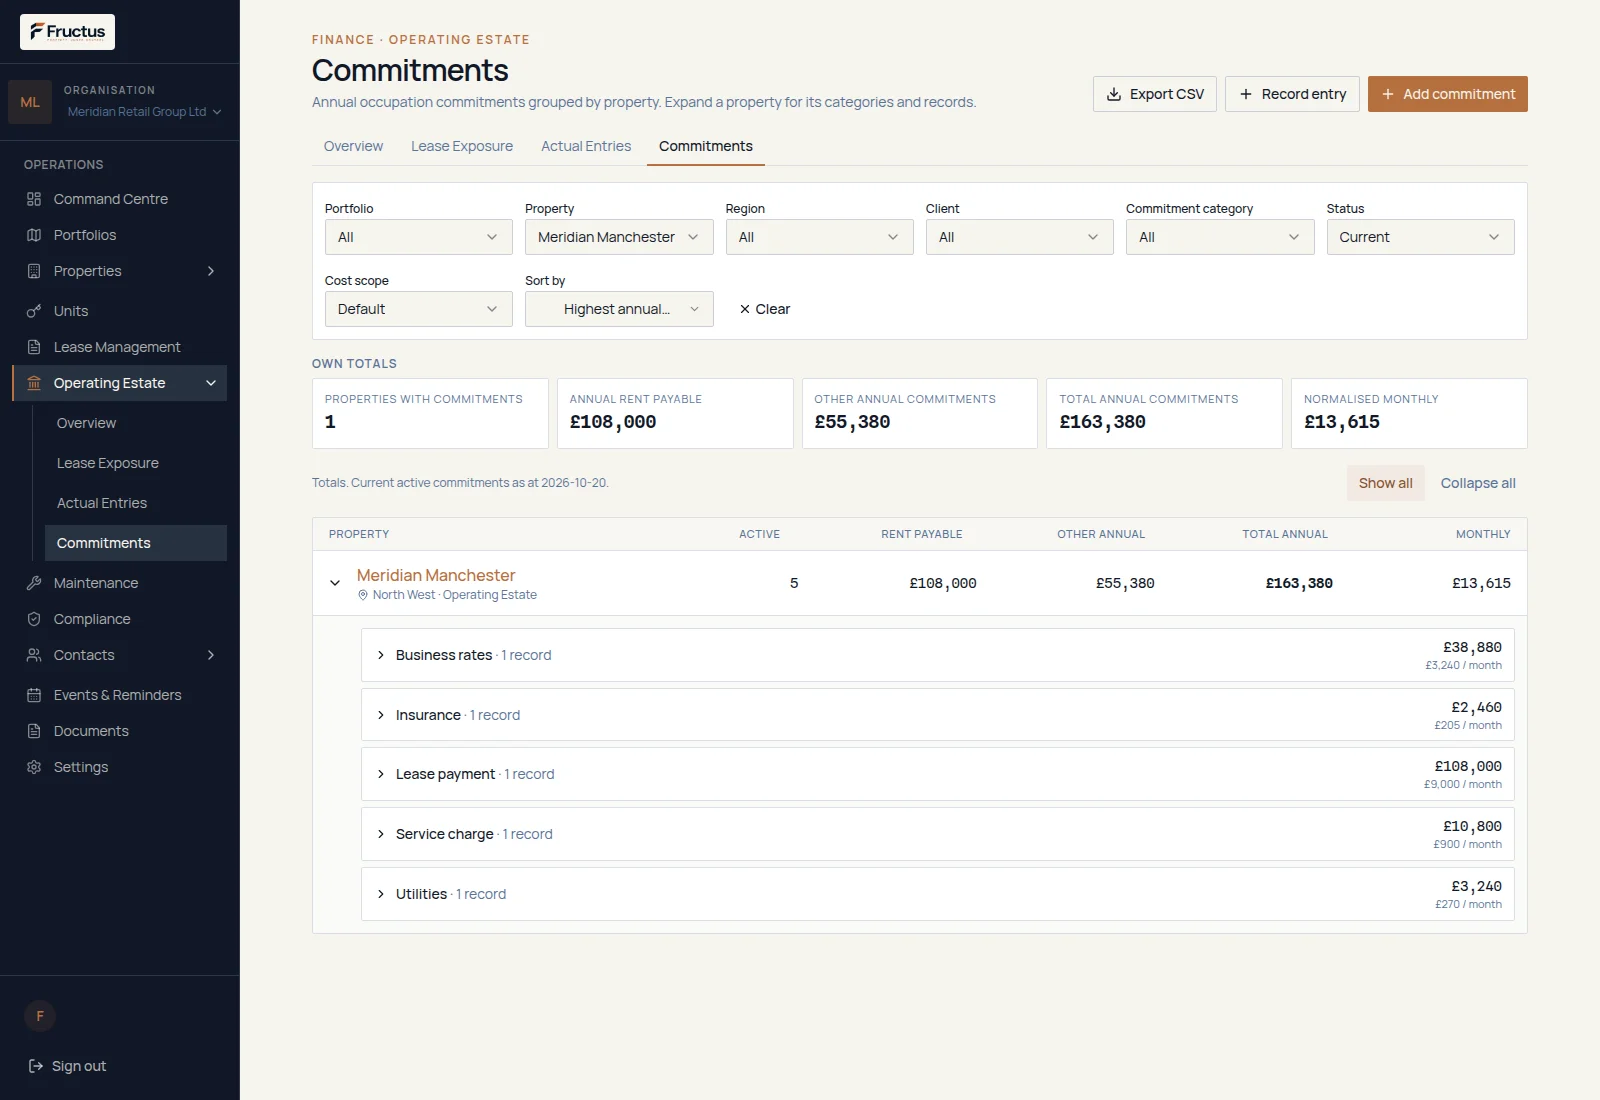Expand the Business rates category row

[x=937, y=655]
